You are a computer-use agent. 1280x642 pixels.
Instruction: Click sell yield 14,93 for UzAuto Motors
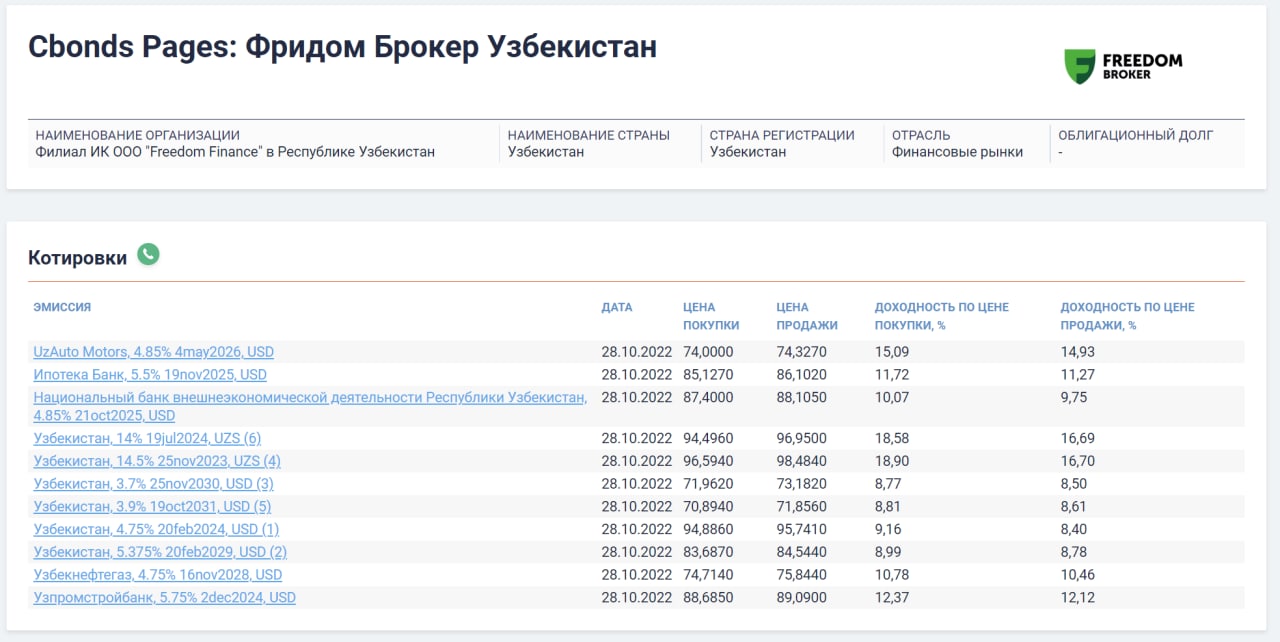[1078, 352]
